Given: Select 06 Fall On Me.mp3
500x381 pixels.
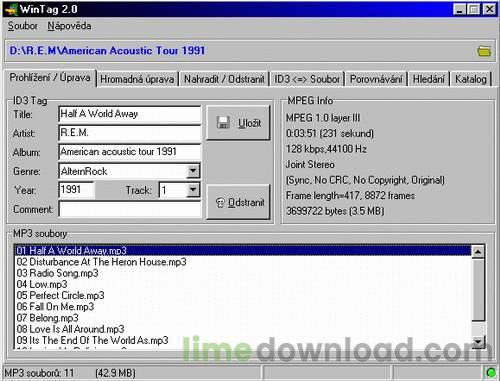Looking at the screenshot, I should click(243, 307).
